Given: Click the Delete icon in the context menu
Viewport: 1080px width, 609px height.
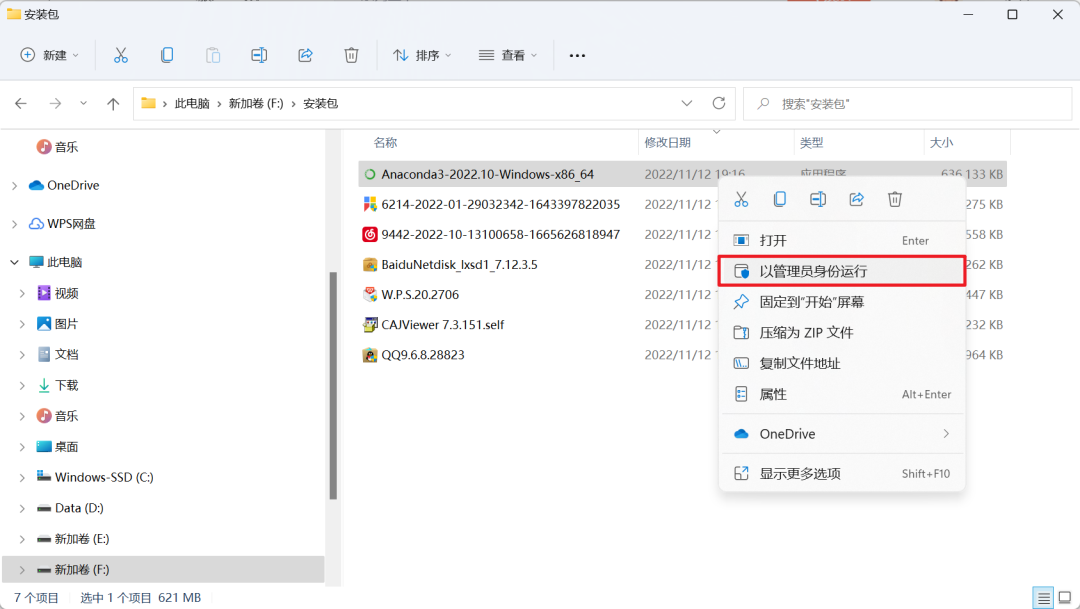Looking at the screenshot, I should pyautogui.click(x=895, y=199).
